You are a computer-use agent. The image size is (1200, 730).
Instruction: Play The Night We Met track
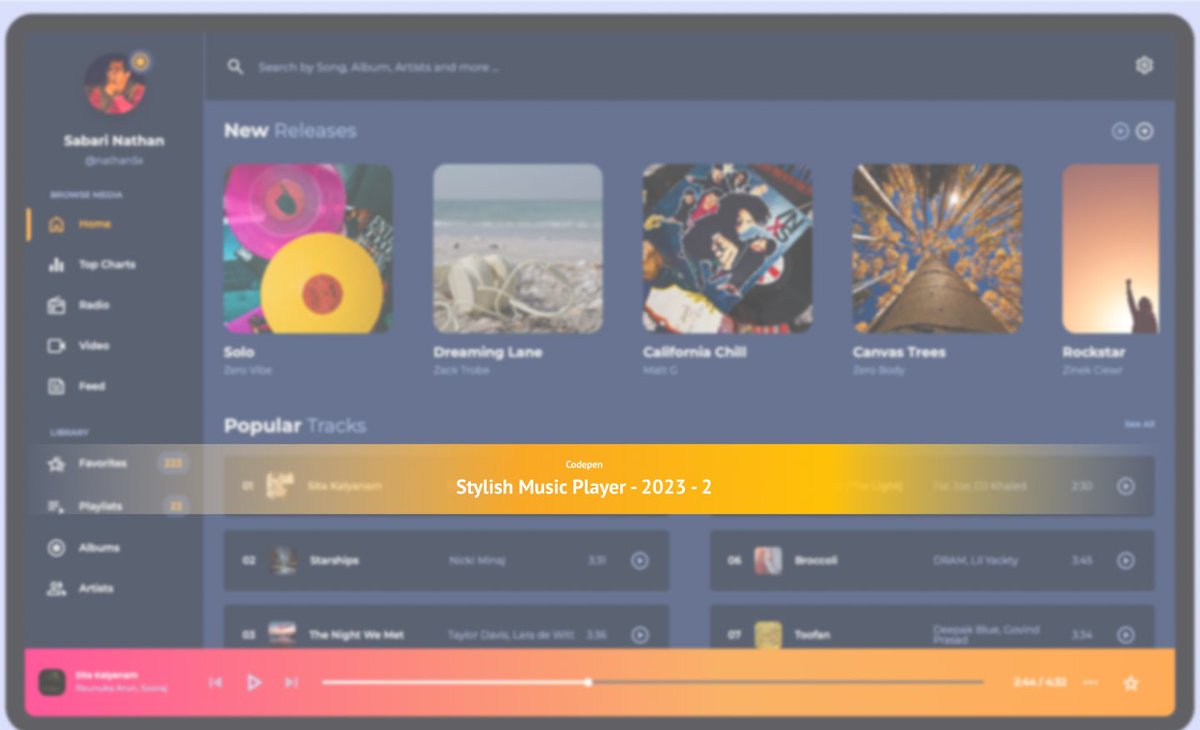click(640, 635)
